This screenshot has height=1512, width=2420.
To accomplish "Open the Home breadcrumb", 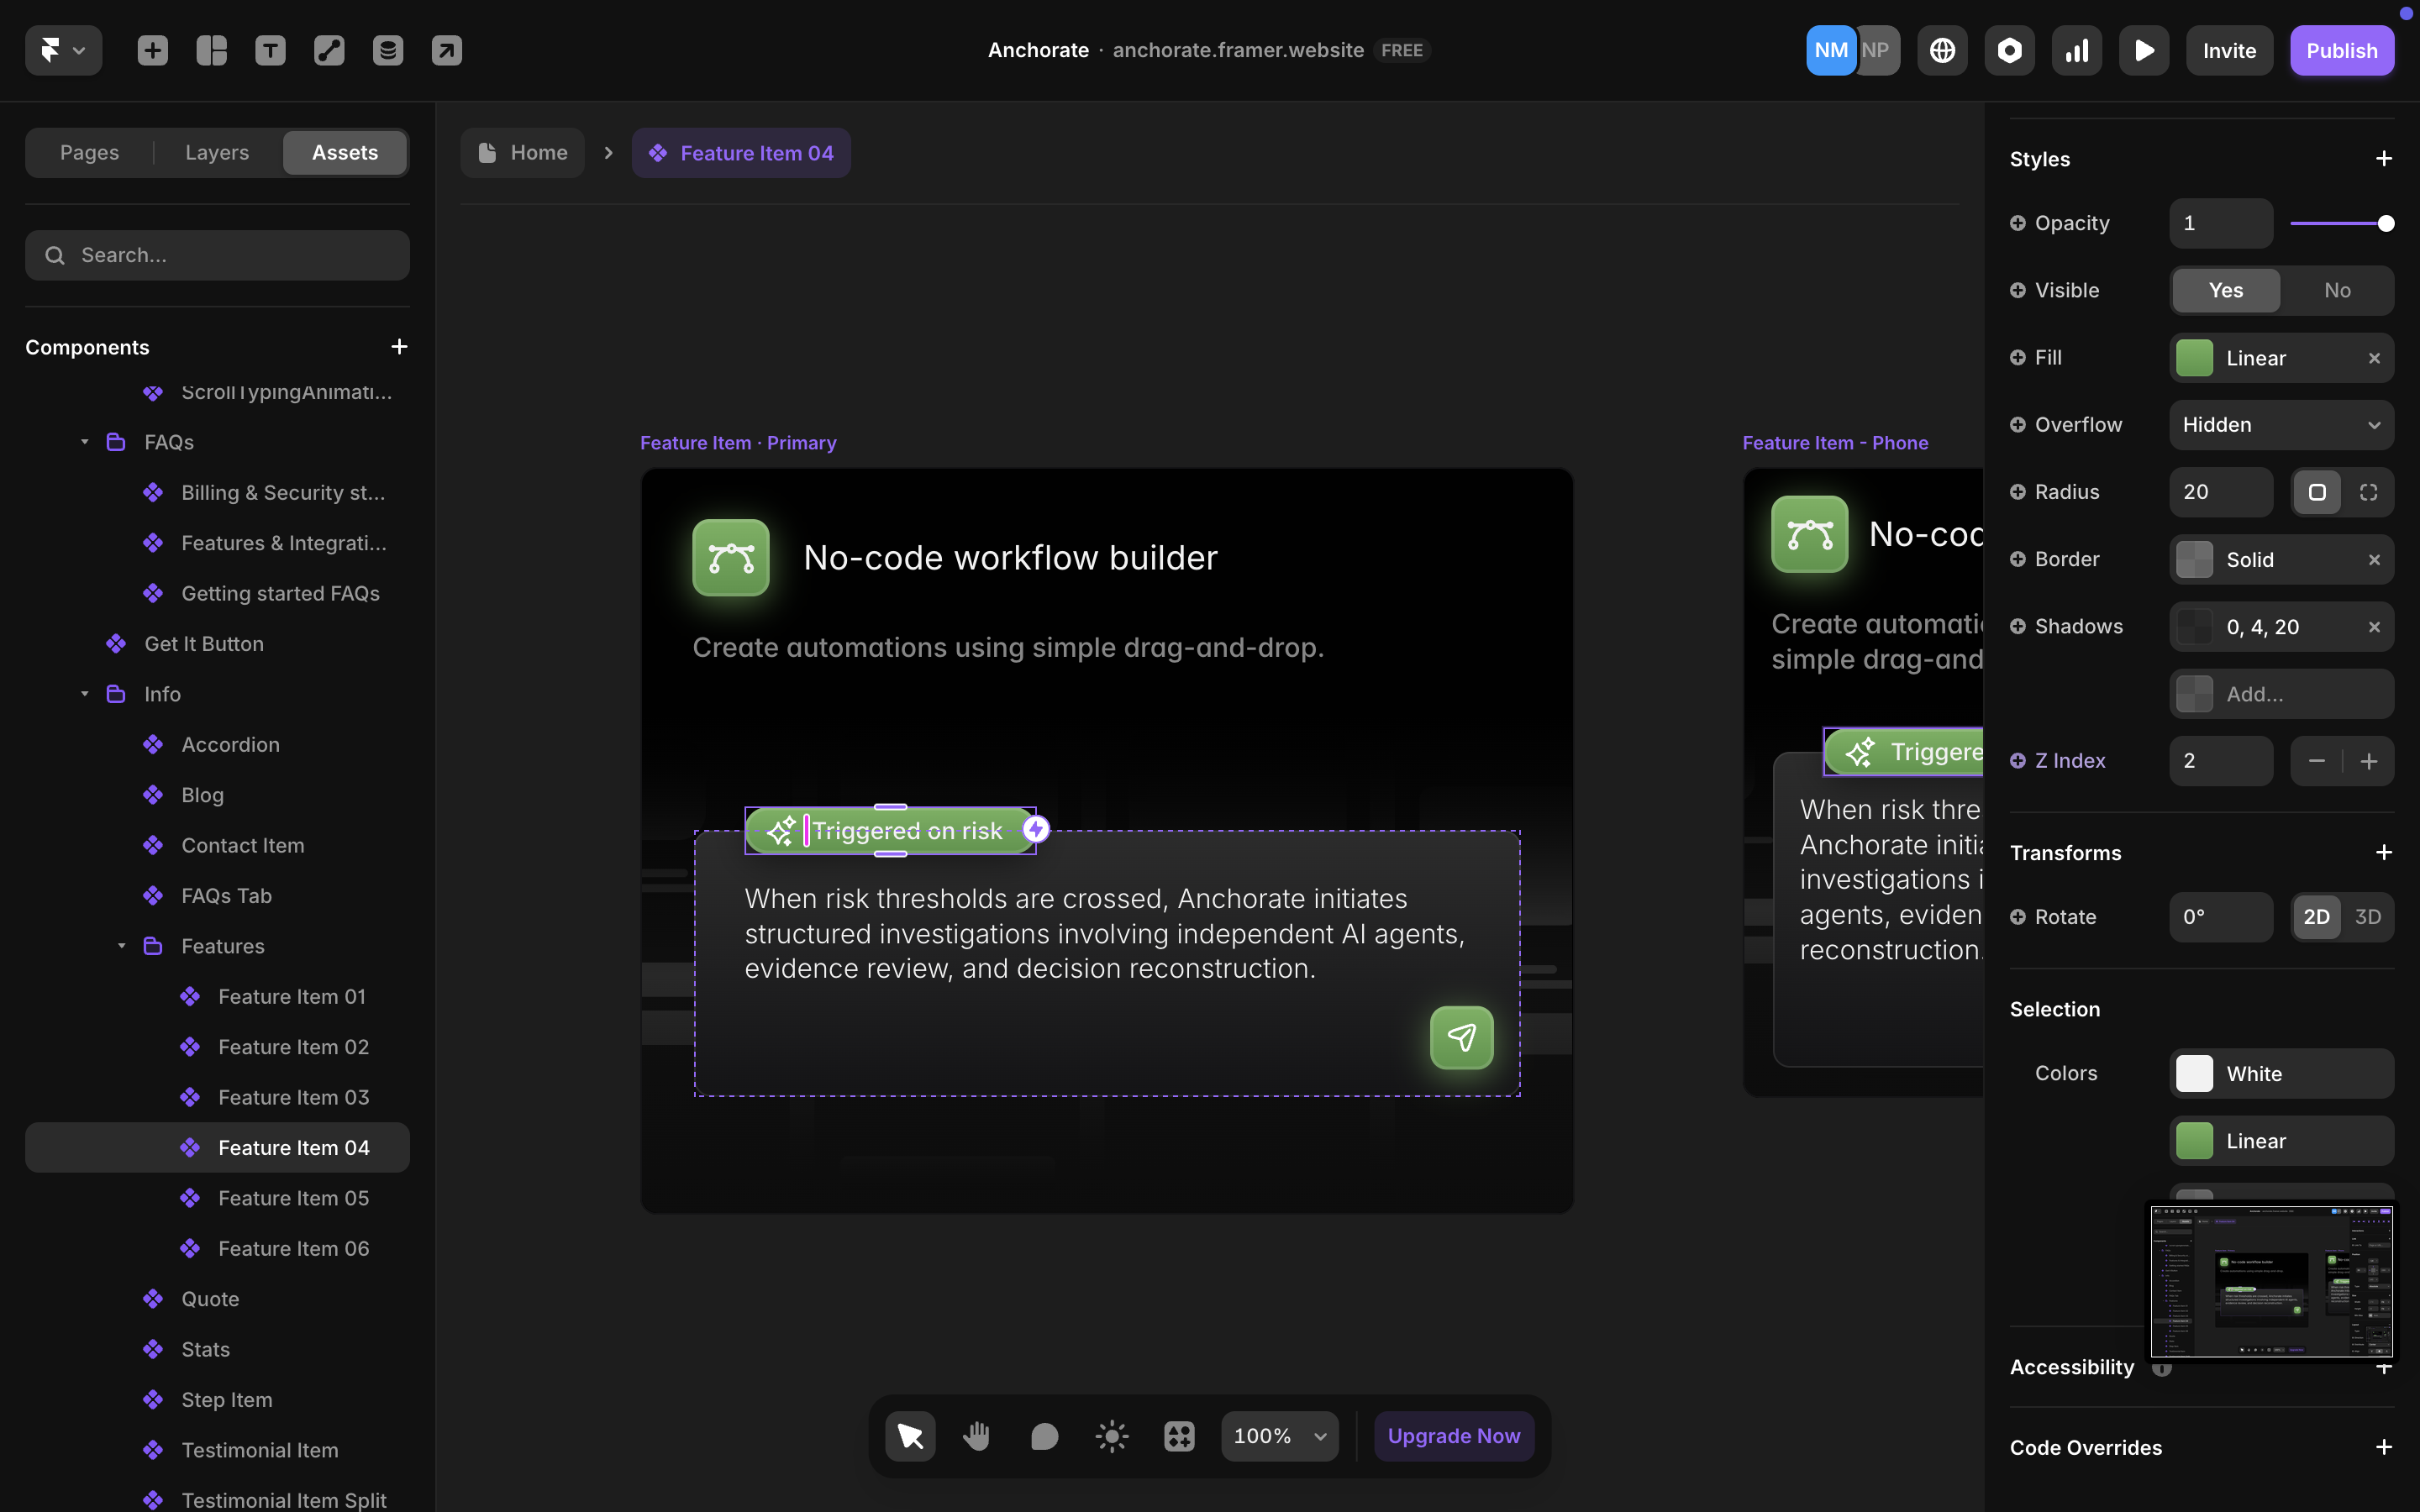I will tap(529, 152).
